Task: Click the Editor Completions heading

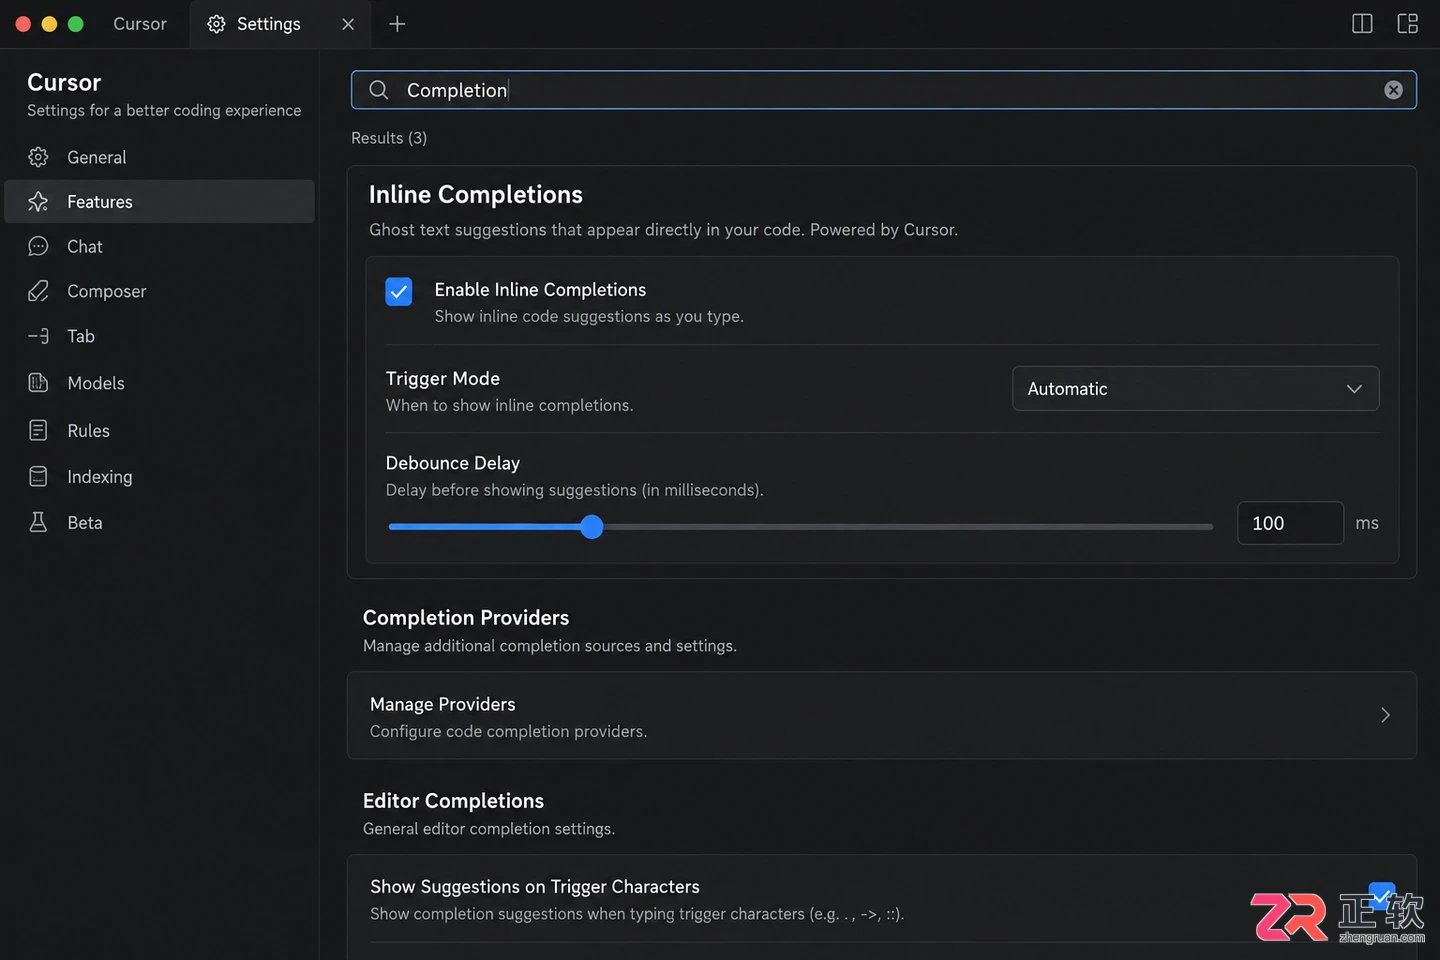Action: [453, 800]
